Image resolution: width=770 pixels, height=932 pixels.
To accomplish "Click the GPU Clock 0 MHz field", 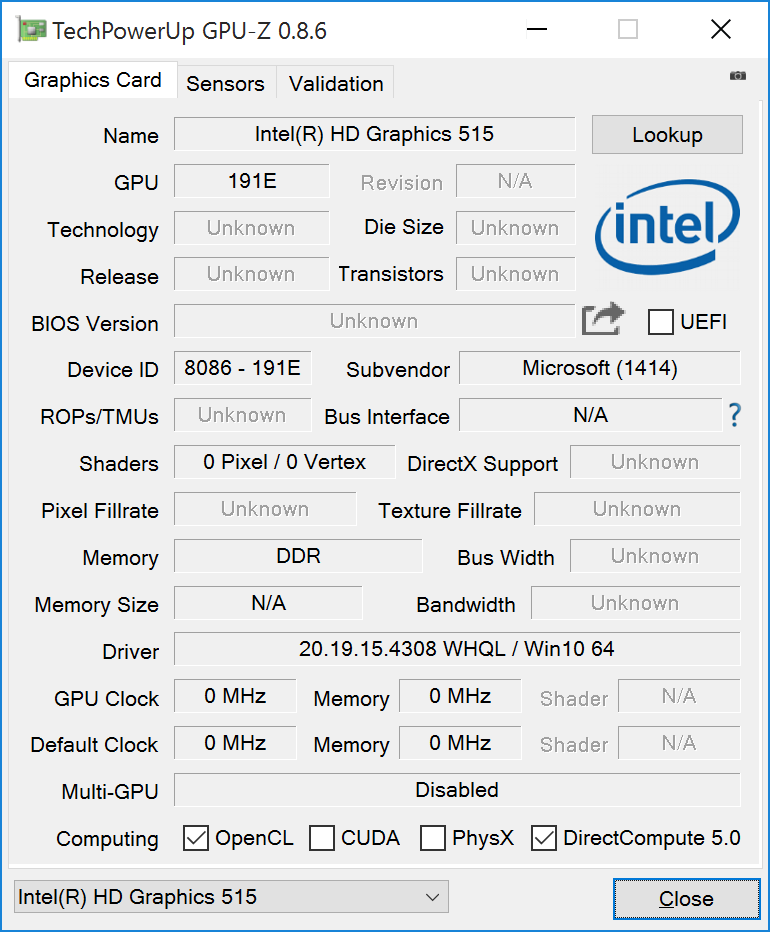I will (235, 695).
